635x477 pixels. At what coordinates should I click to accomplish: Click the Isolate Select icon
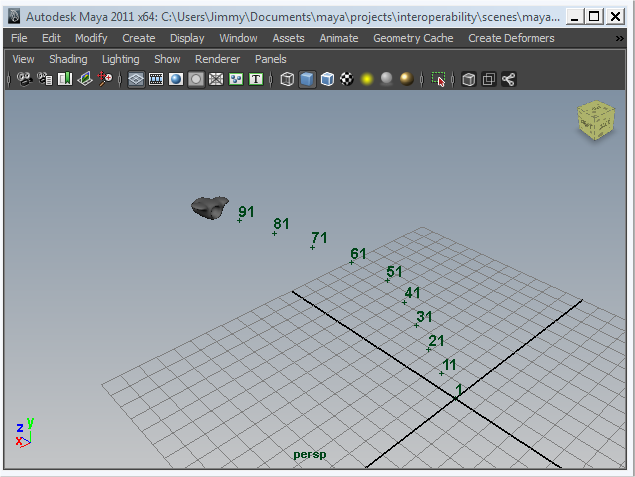[x=438, y=79]
